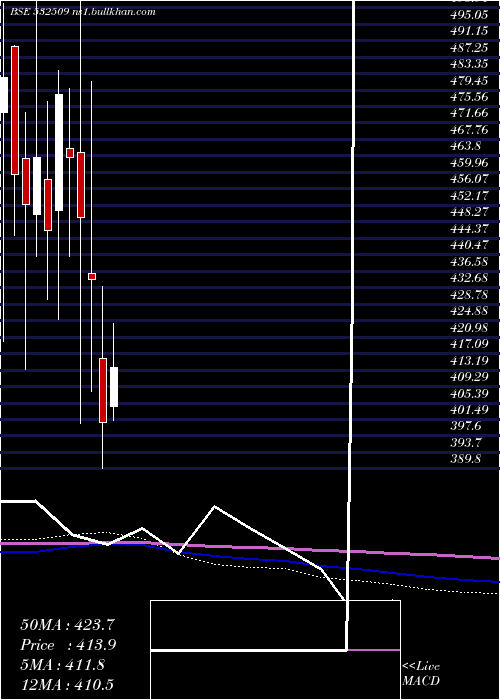Viewport: 500px width, 700px height.
Task: Click the 491.15 price axis label
Action: tap(469, 32)
